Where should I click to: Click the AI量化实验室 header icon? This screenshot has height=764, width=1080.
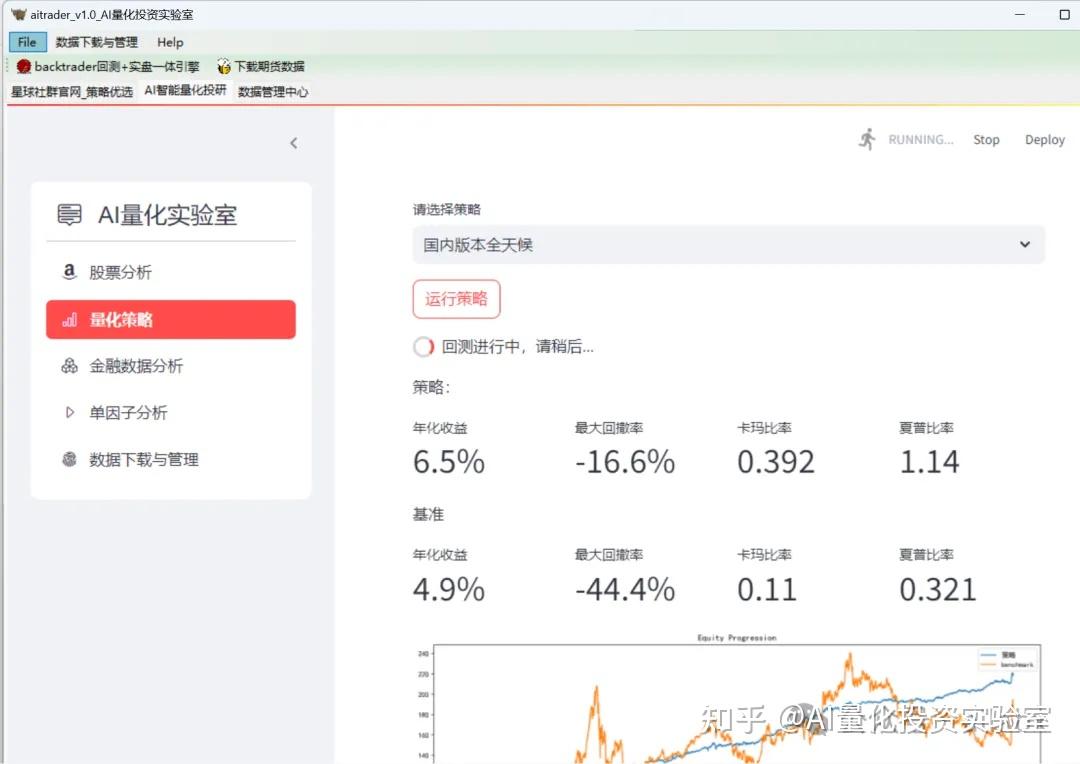[x=69, y=214]
